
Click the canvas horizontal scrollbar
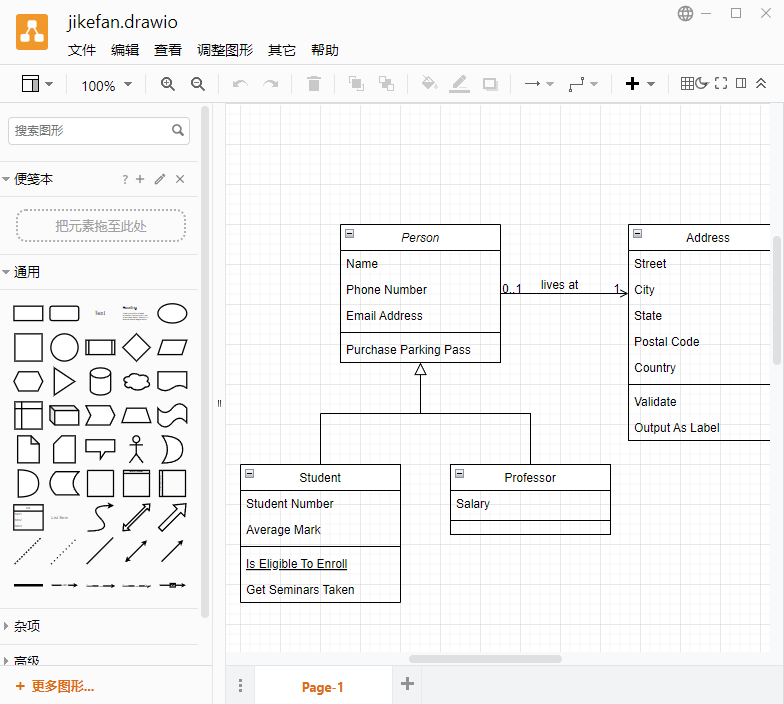click(485, 659)
